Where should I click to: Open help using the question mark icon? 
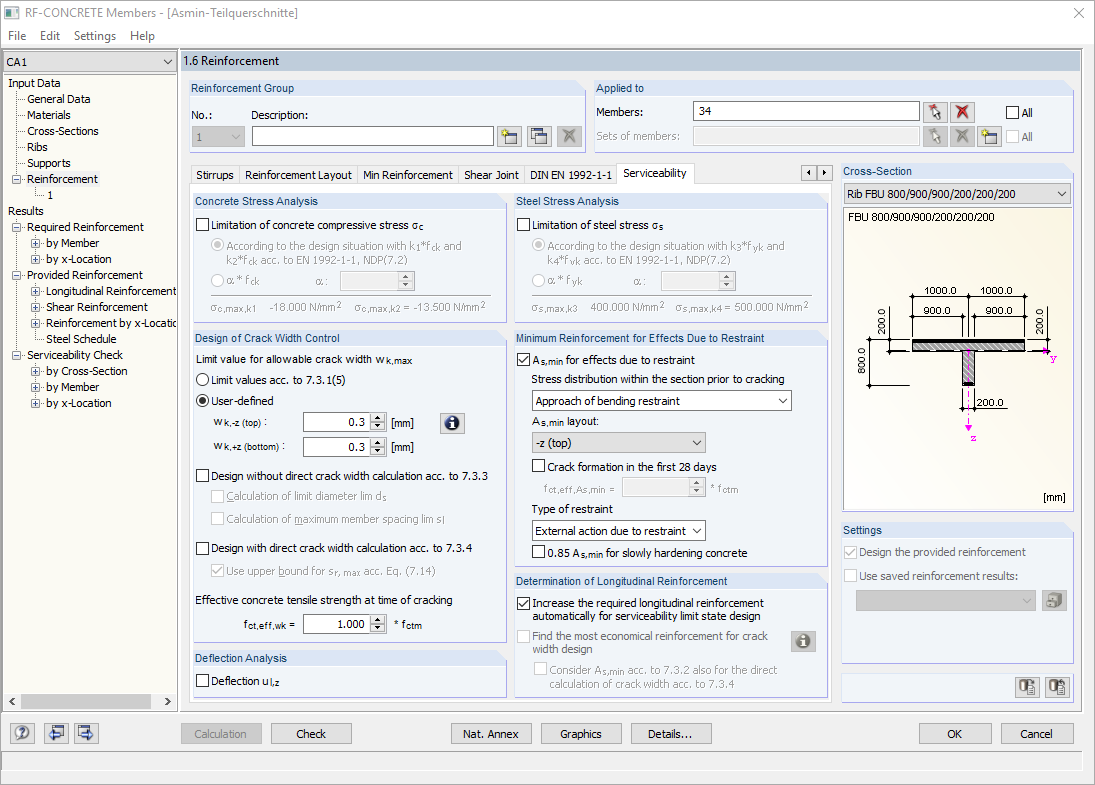coord(21,733)
